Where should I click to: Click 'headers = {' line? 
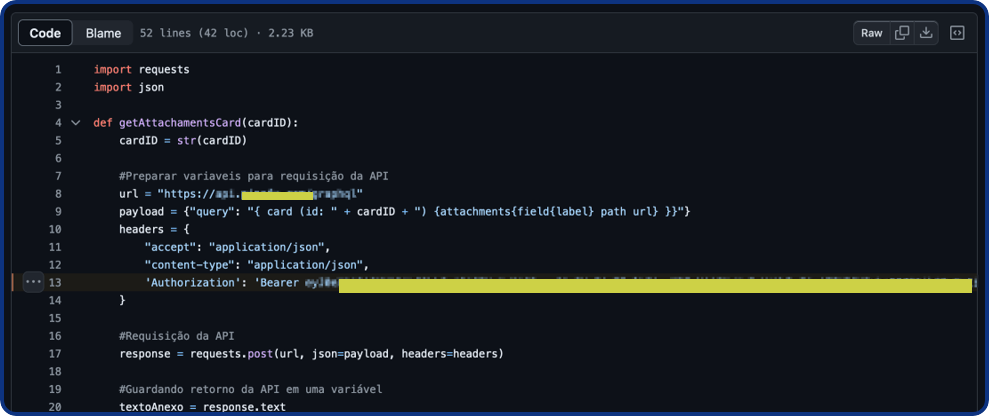(x=154, y=229)
